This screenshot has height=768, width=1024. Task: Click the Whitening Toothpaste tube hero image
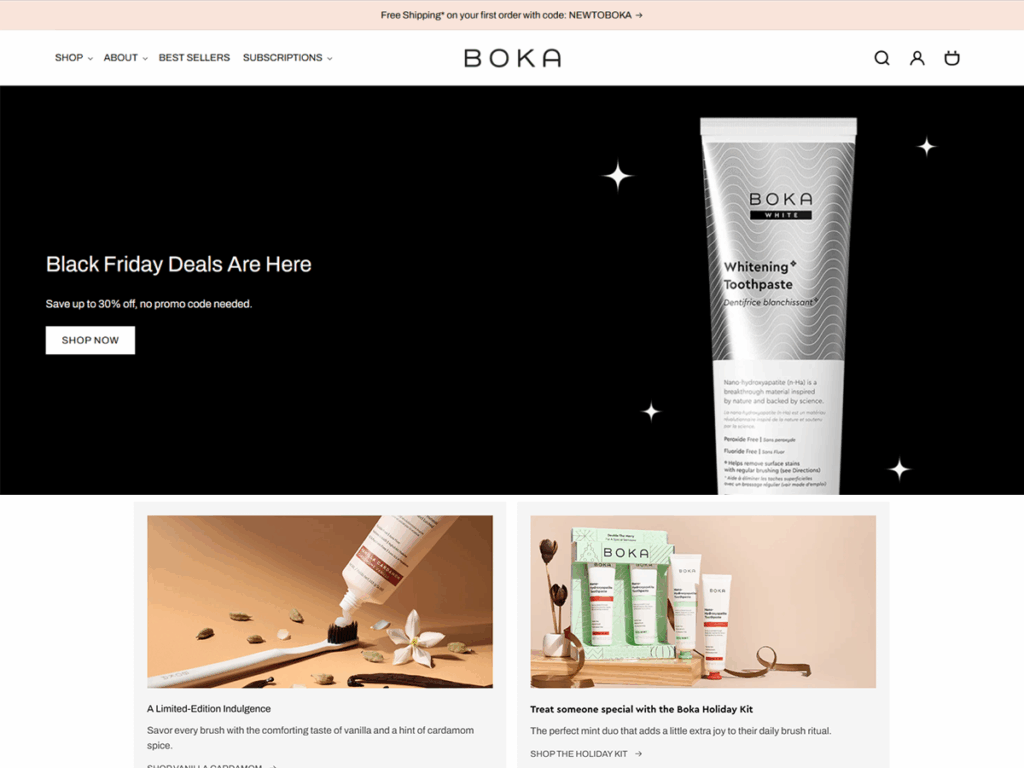pos(778,306)
